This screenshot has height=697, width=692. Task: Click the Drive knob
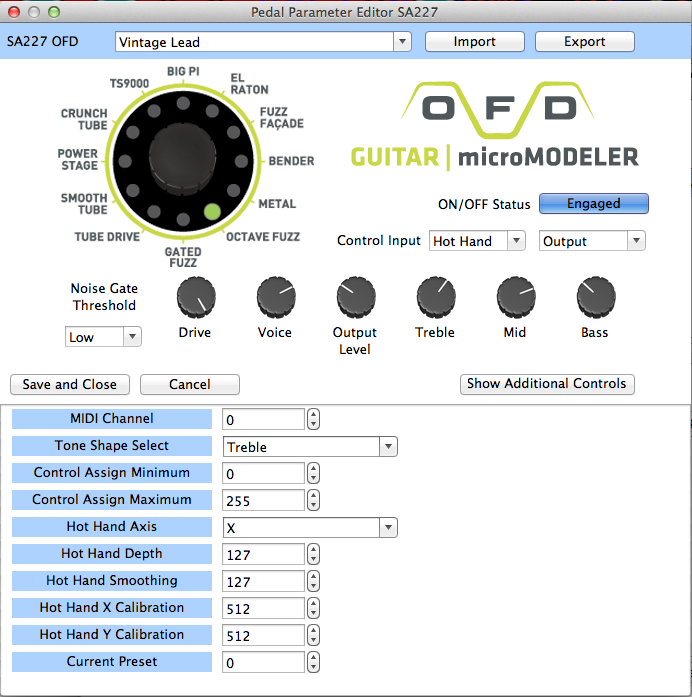196,297
